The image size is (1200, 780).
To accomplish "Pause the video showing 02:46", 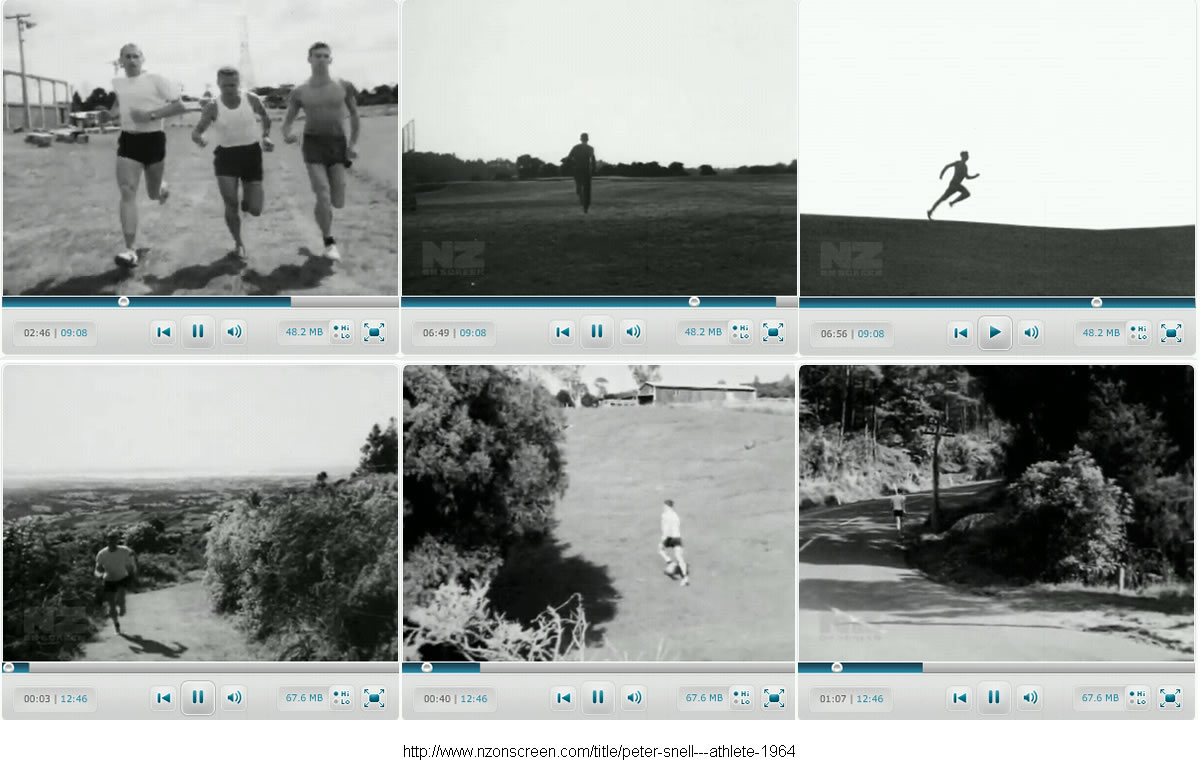I will (x=197, y=332).
